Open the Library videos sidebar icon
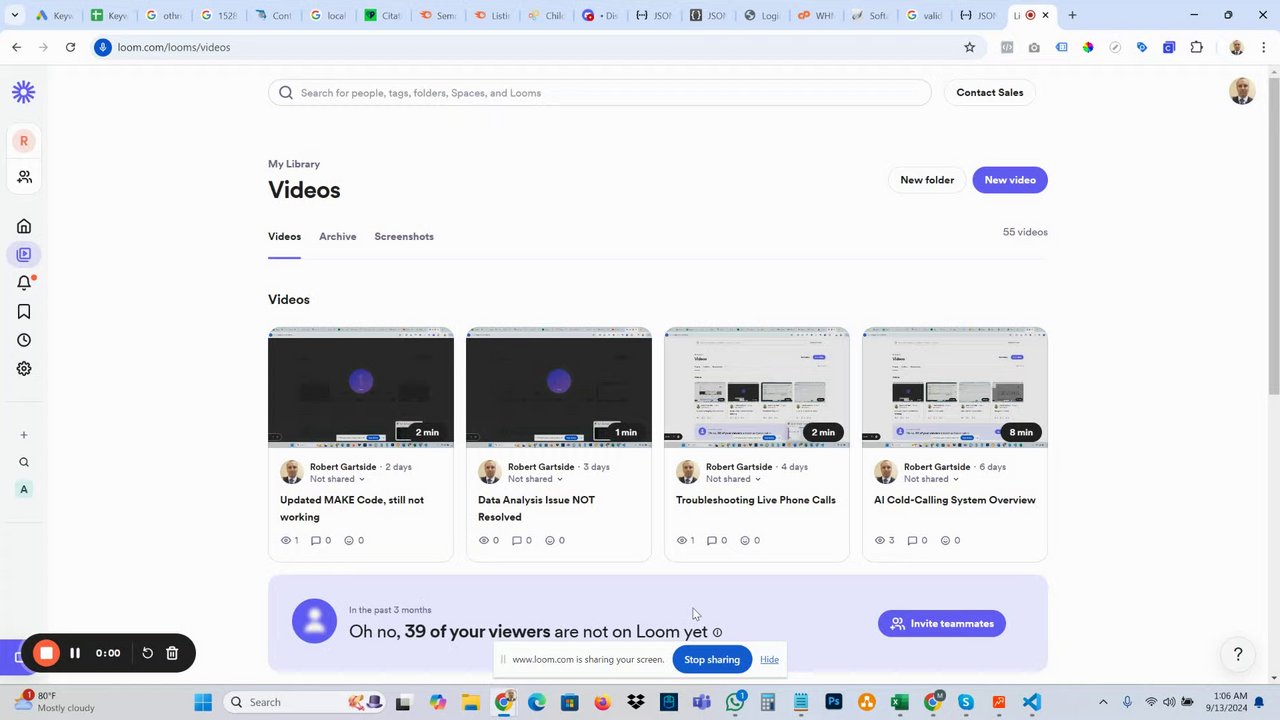 24,254
